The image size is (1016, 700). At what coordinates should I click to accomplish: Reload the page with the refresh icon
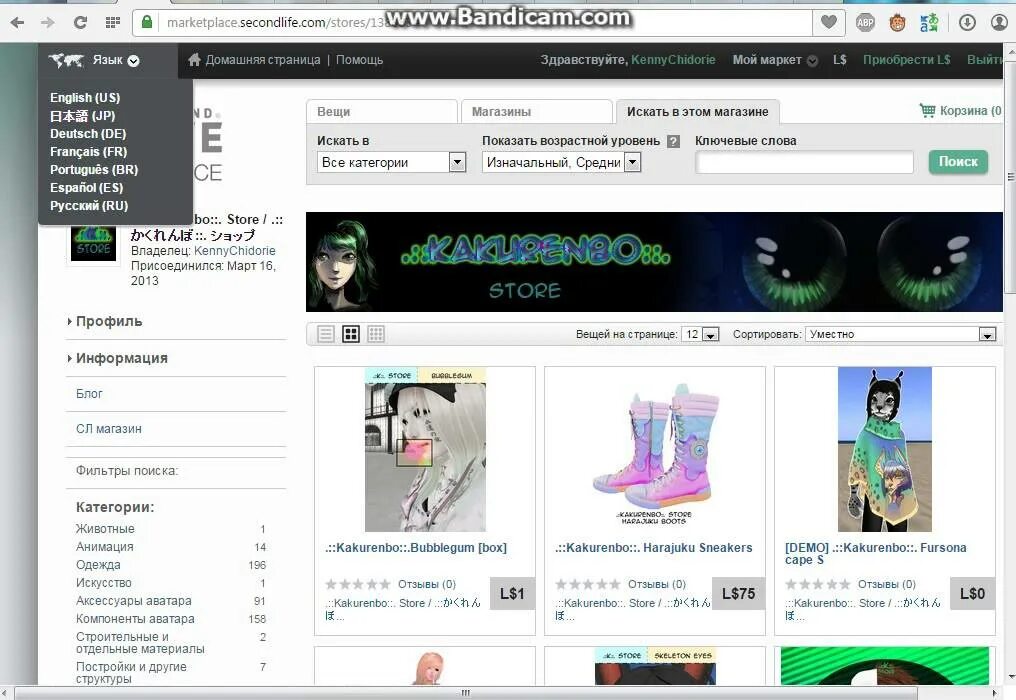(80, 23)
